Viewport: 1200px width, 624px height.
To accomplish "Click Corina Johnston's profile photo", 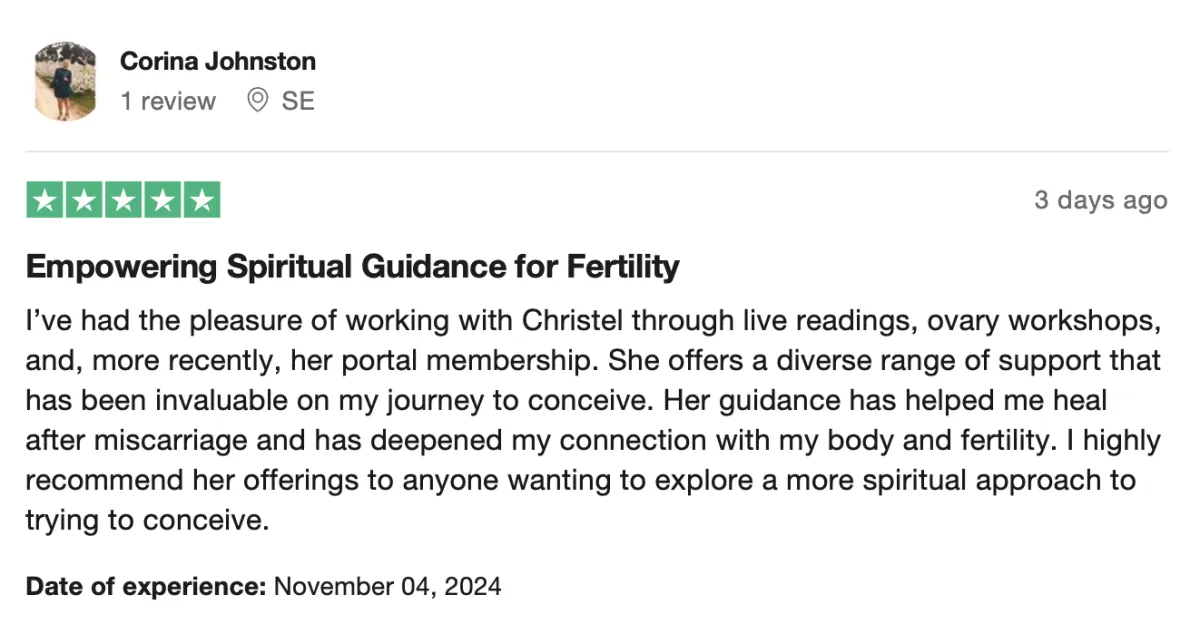I will (x=66, y=81).
